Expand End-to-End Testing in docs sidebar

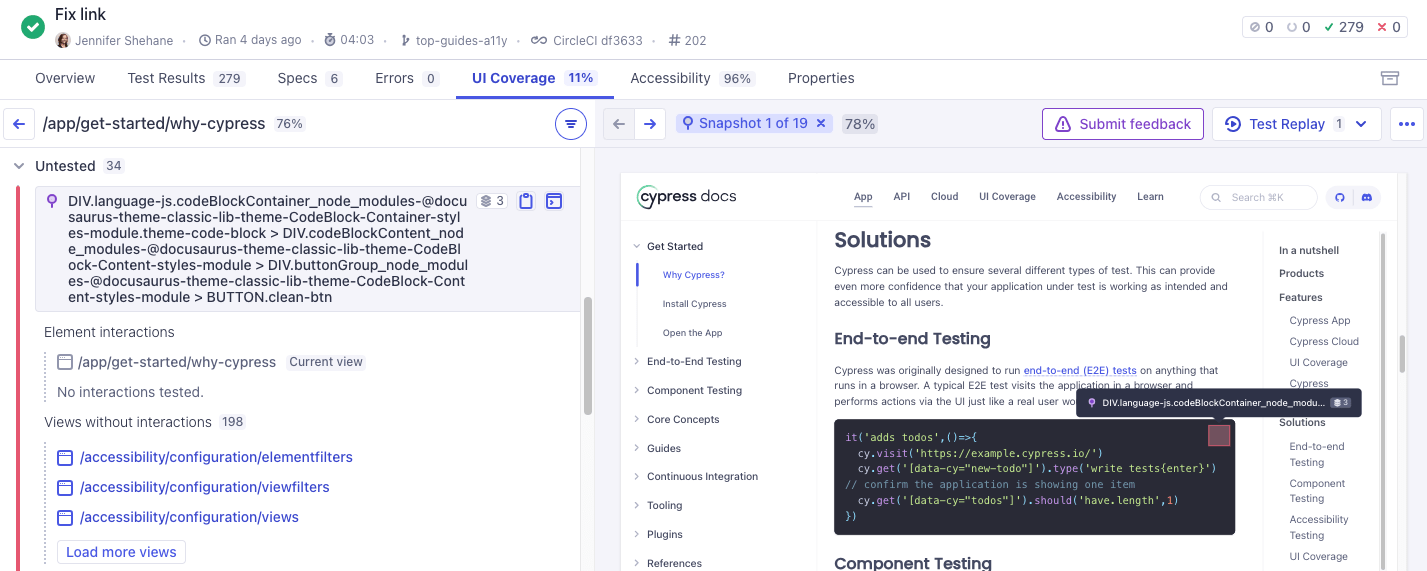637,362
